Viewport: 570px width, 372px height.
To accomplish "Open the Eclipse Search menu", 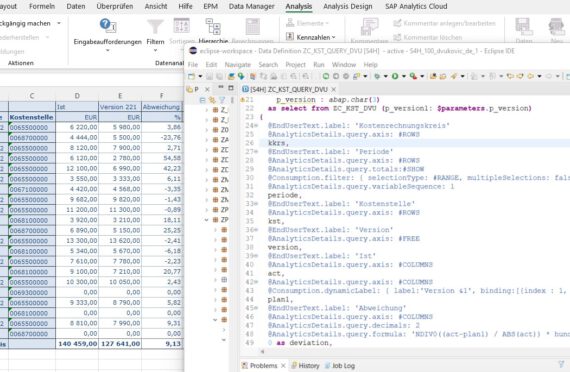I will coord(268,65).
